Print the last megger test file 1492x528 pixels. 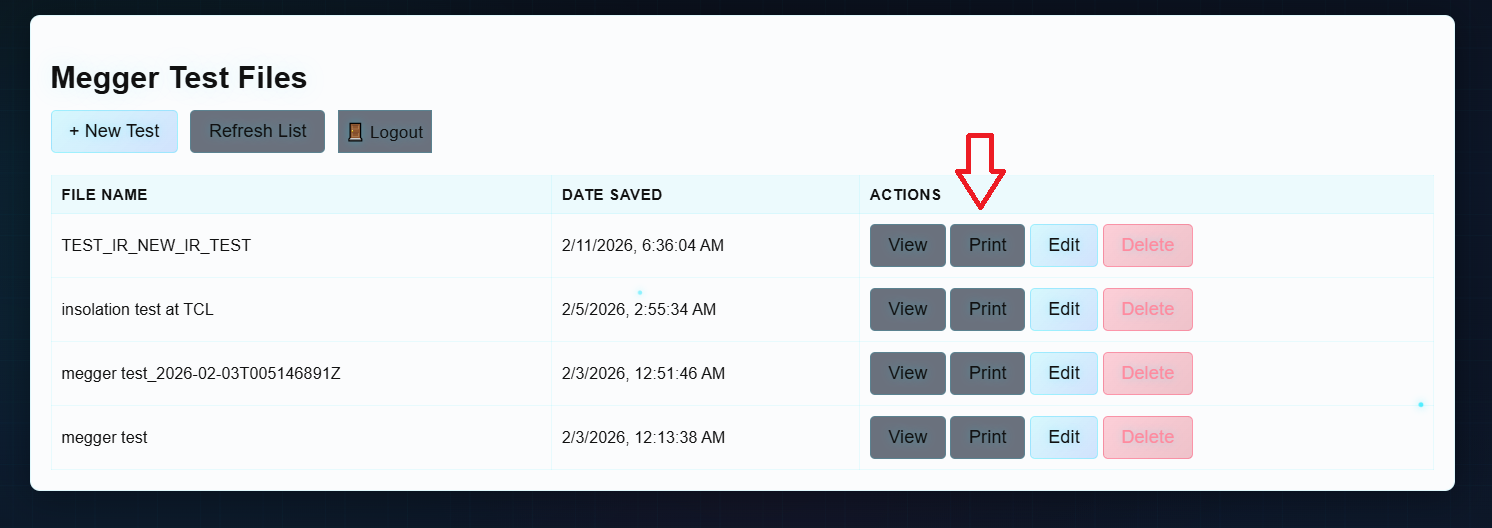(x=987, y=437)
